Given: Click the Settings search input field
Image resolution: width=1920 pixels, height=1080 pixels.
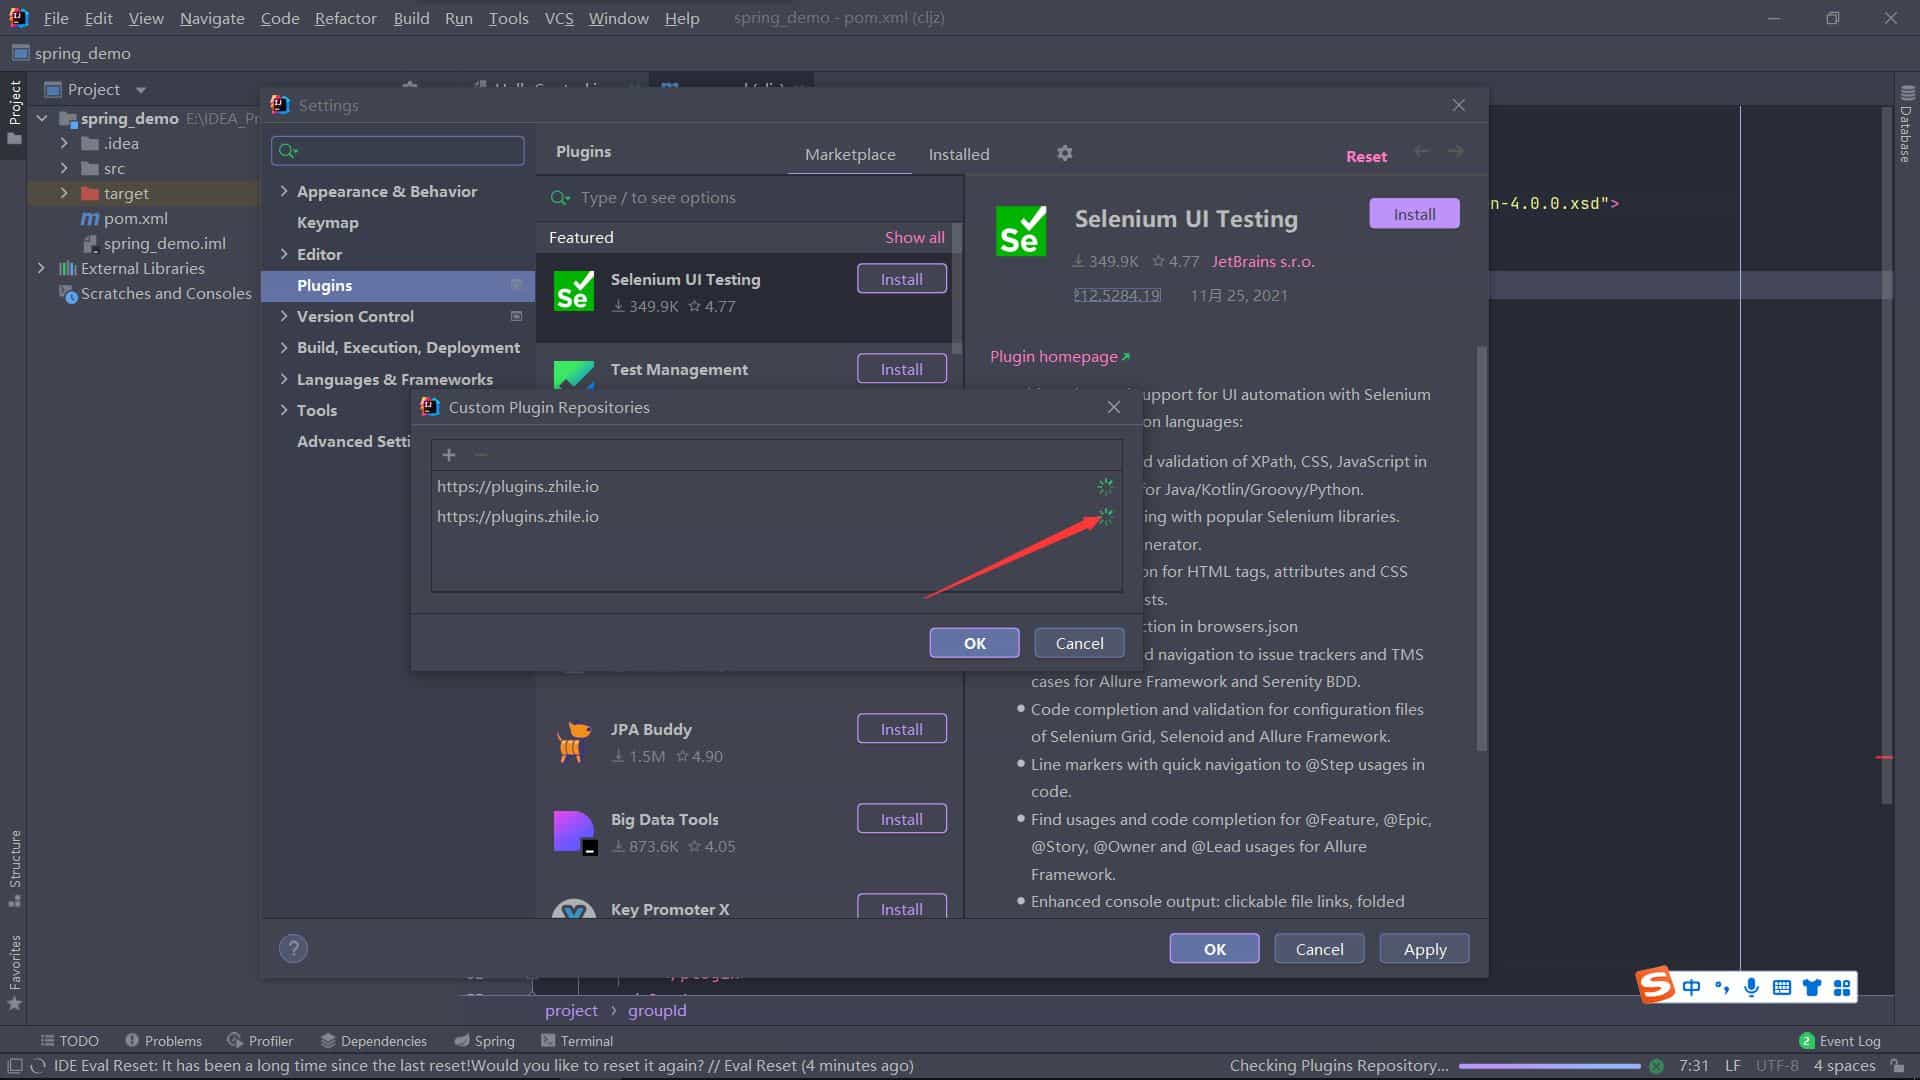Looking at the screenshot, I should (x=398, y=151).
